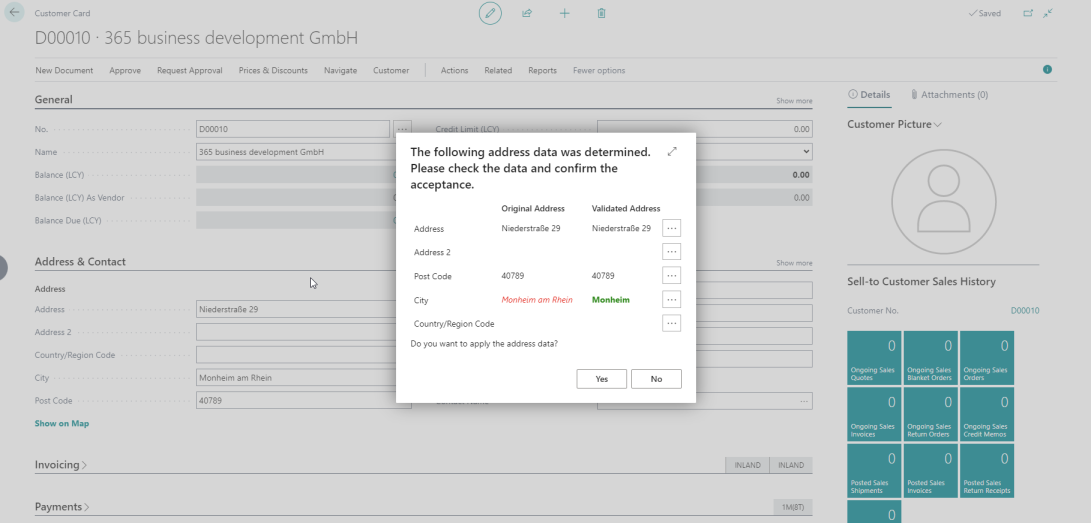
Task: Click the teal info circle icon
Action: (x=1047, y=70)
